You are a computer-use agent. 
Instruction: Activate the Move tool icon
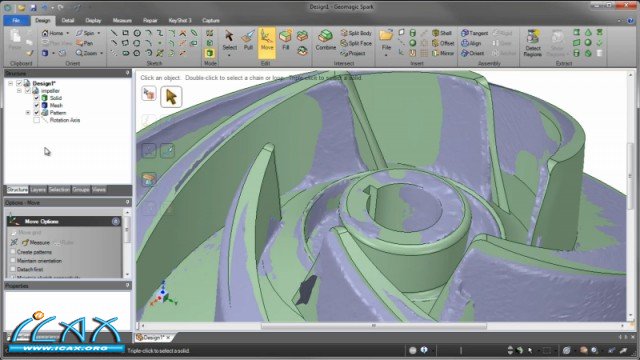click(x=267, y=41)
